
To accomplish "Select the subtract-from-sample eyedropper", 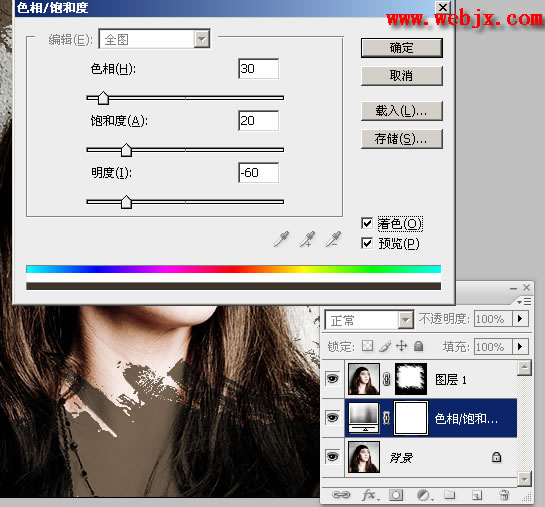I will coord(333,239).
